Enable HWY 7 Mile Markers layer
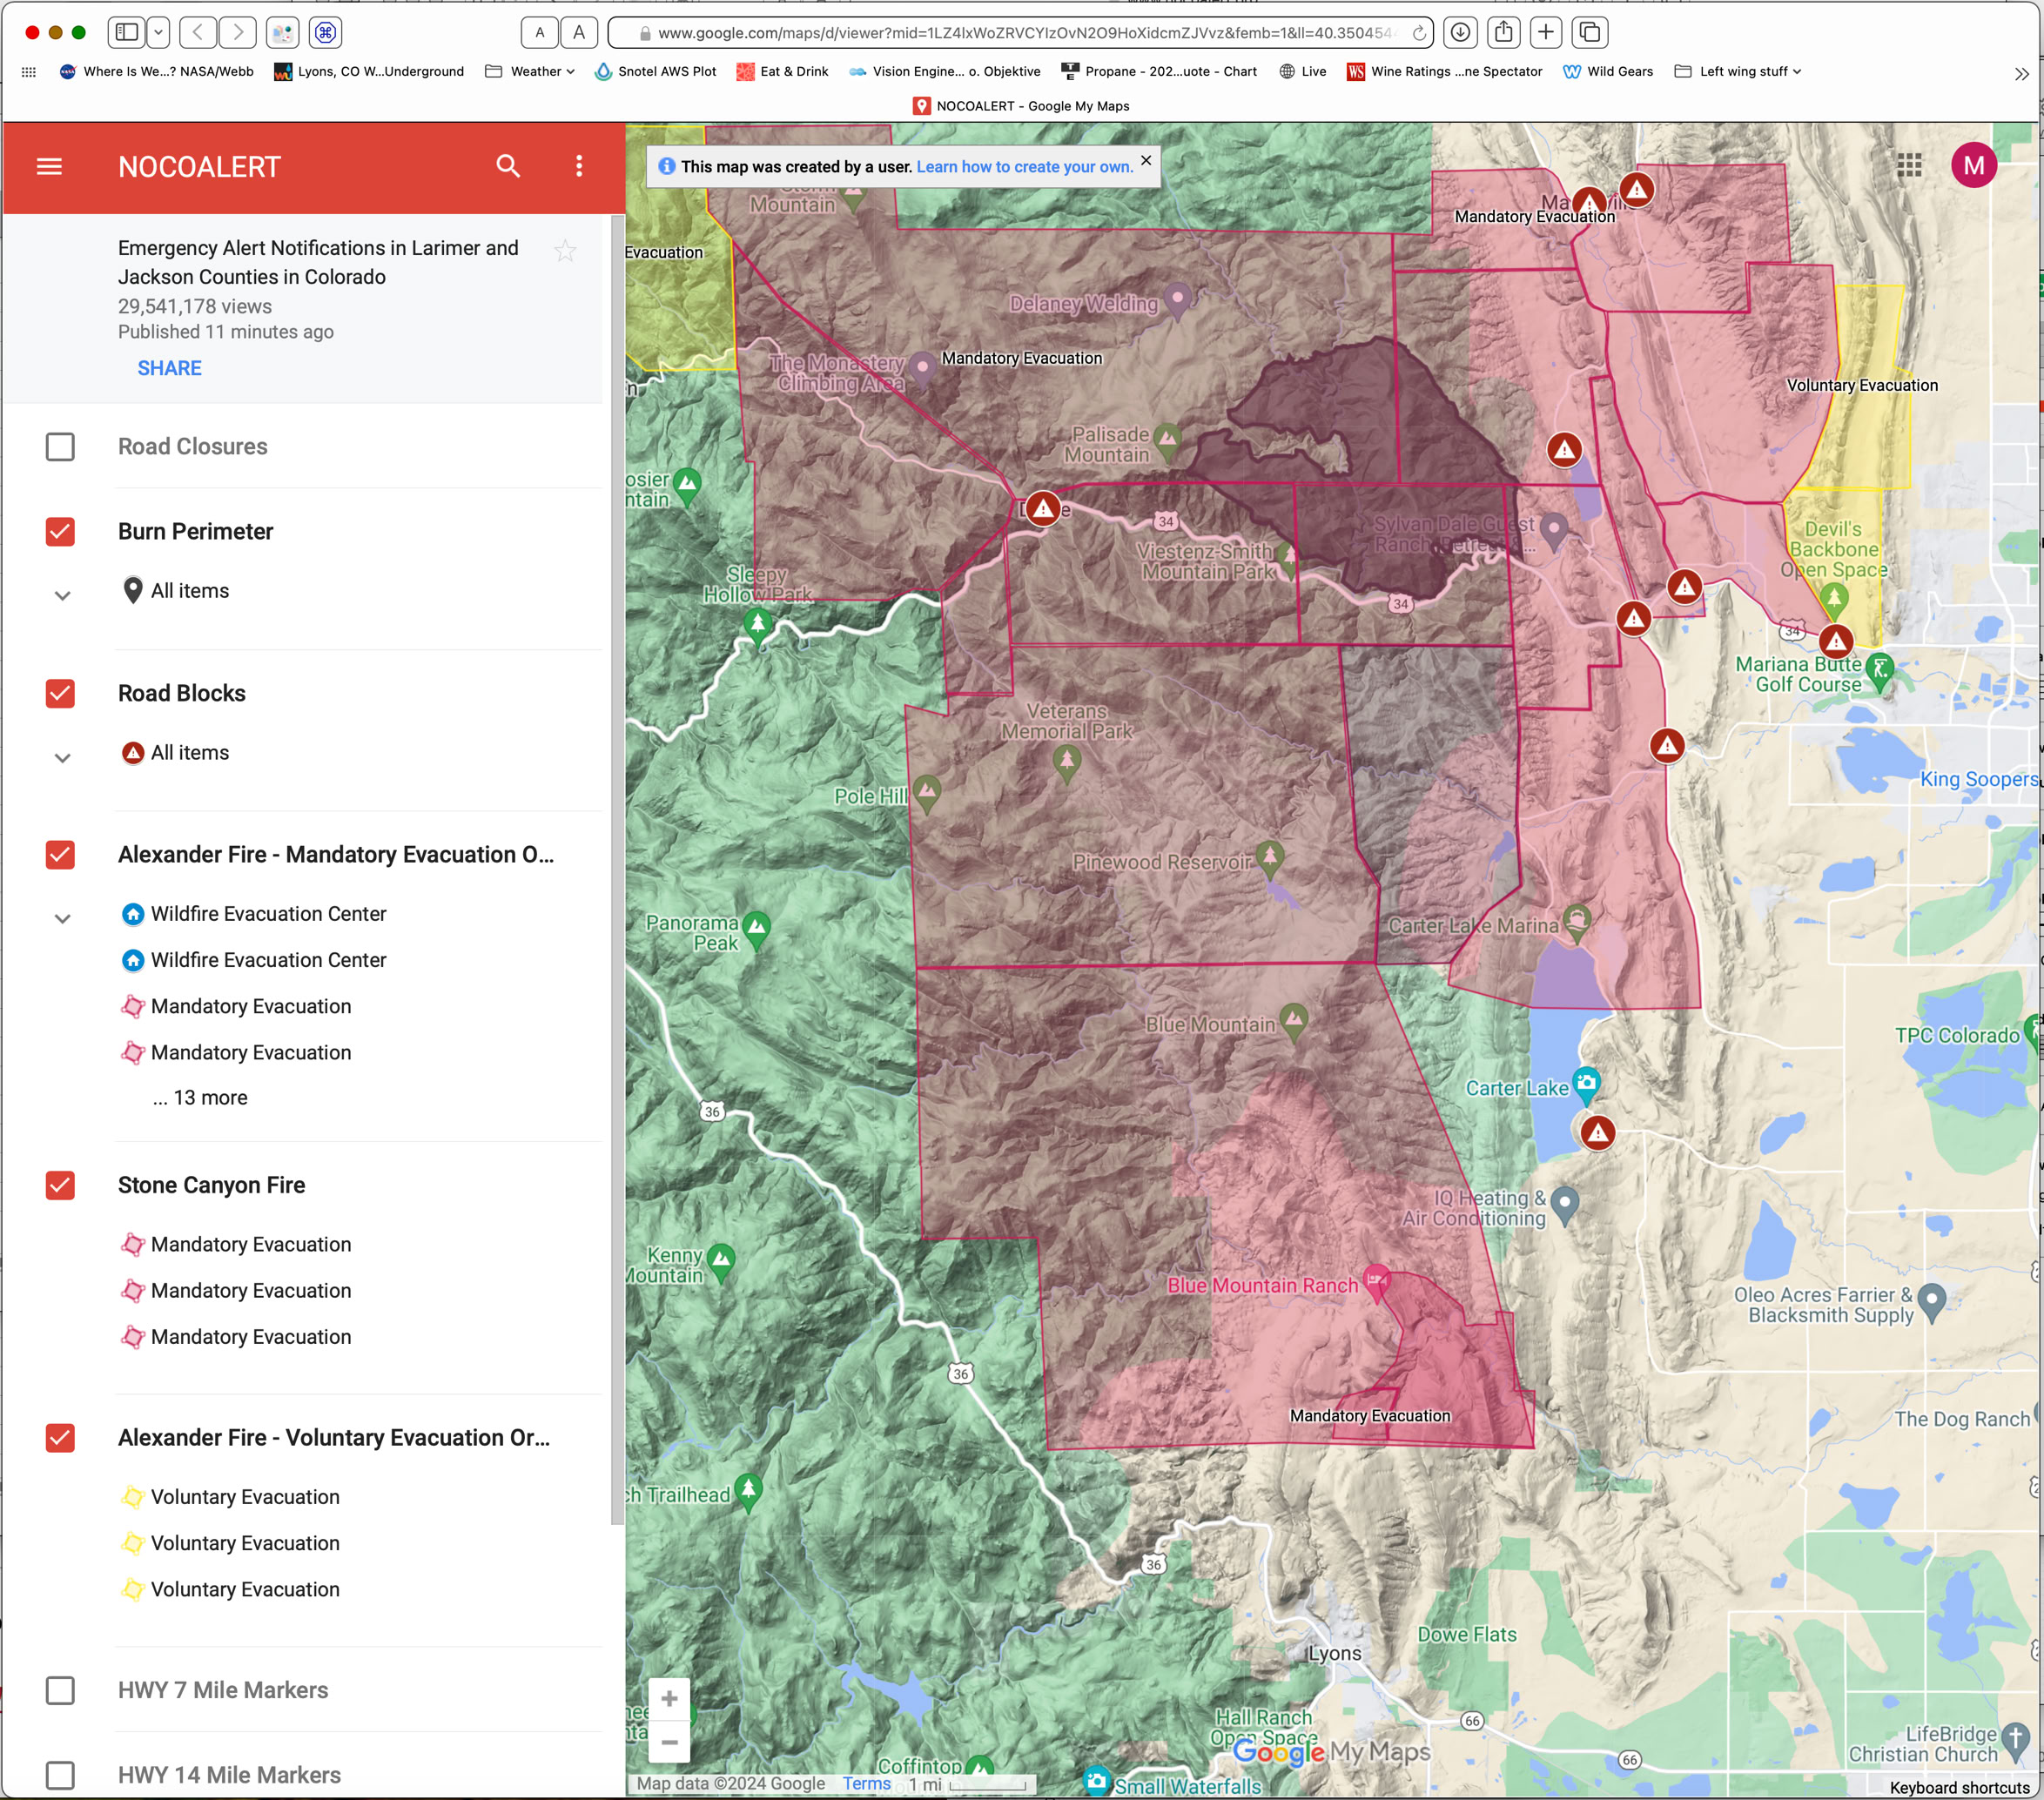Screen dimensions: 2044x1800 coord(60,1690)
